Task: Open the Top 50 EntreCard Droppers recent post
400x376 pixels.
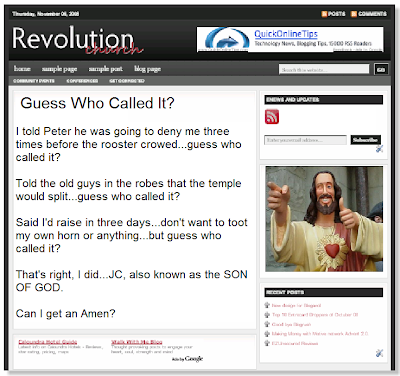Action: (x=315, y=315)
